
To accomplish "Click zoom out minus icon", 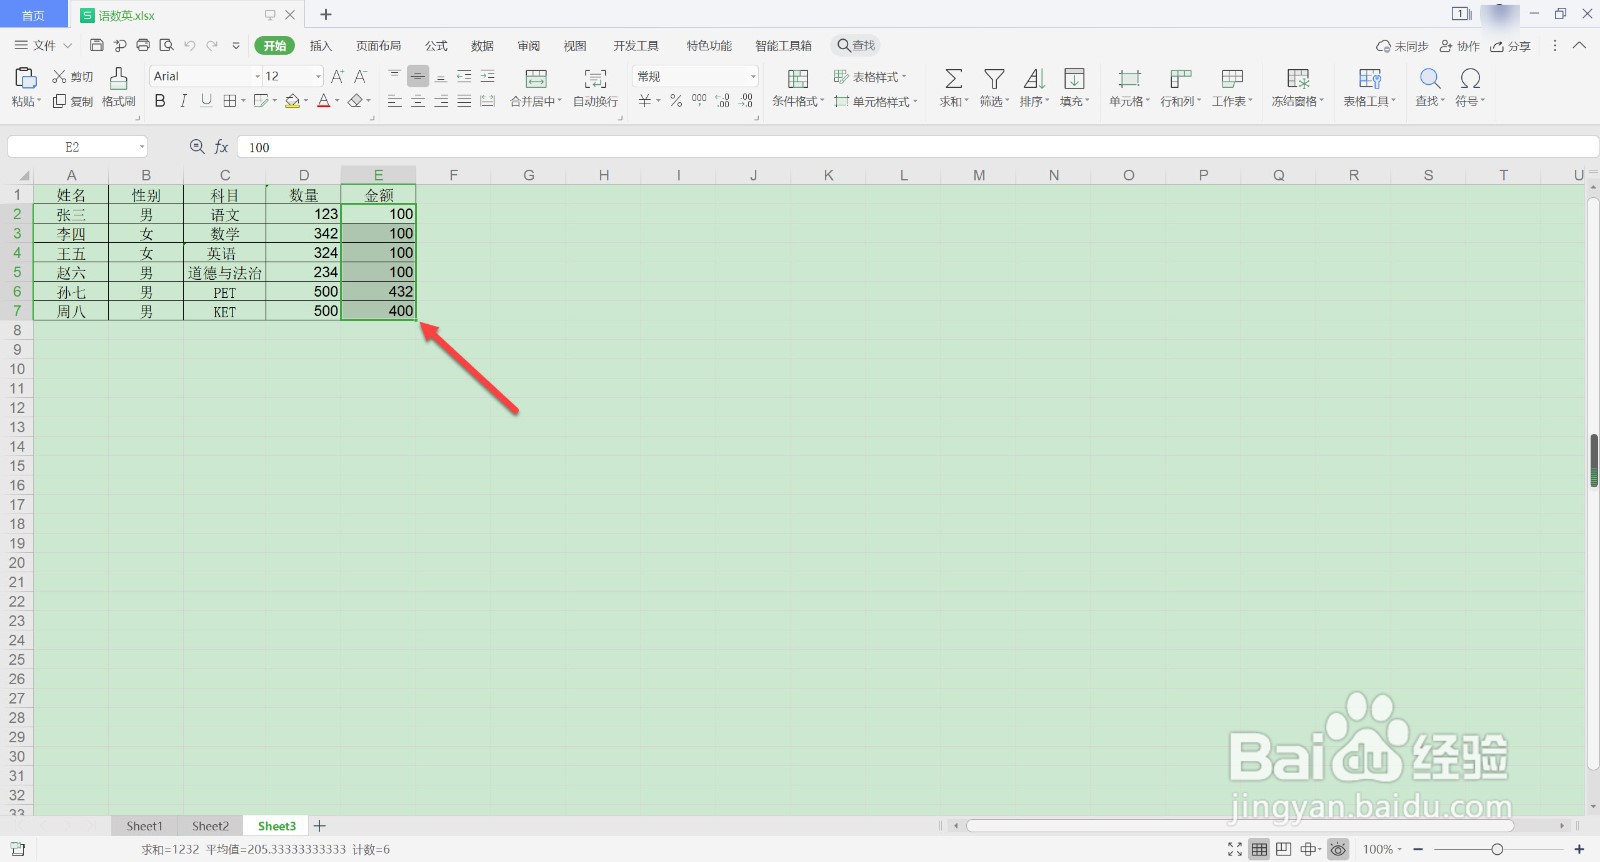I will 1418,849.
